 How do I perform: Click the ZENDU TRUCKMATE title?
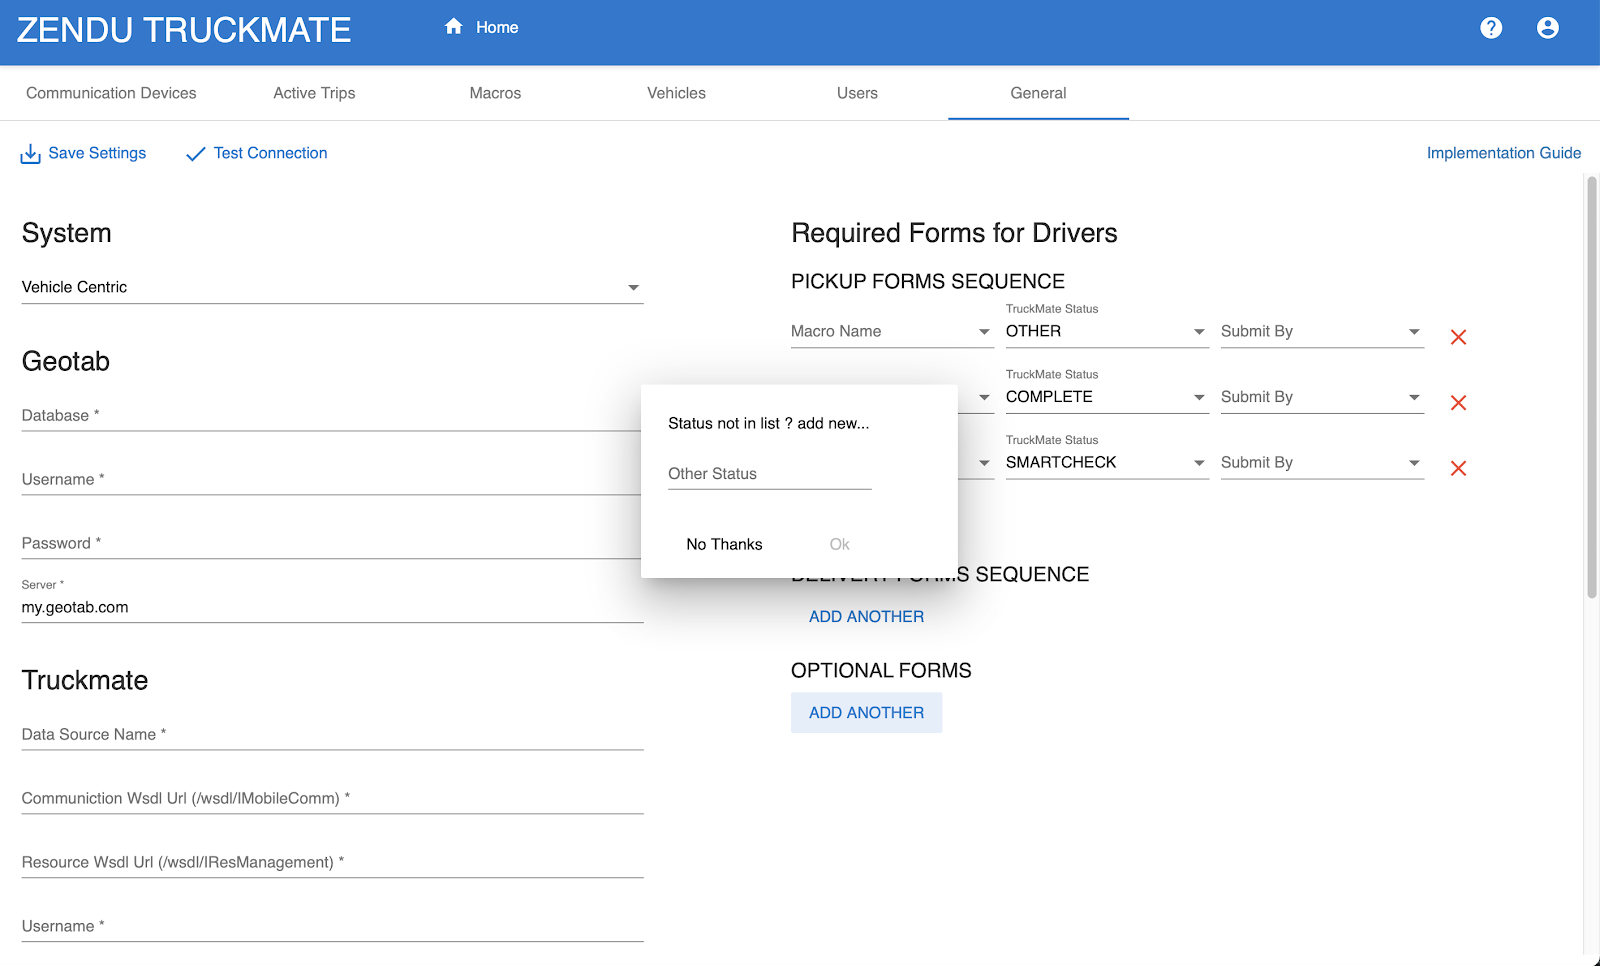click(x=184, y=30)
